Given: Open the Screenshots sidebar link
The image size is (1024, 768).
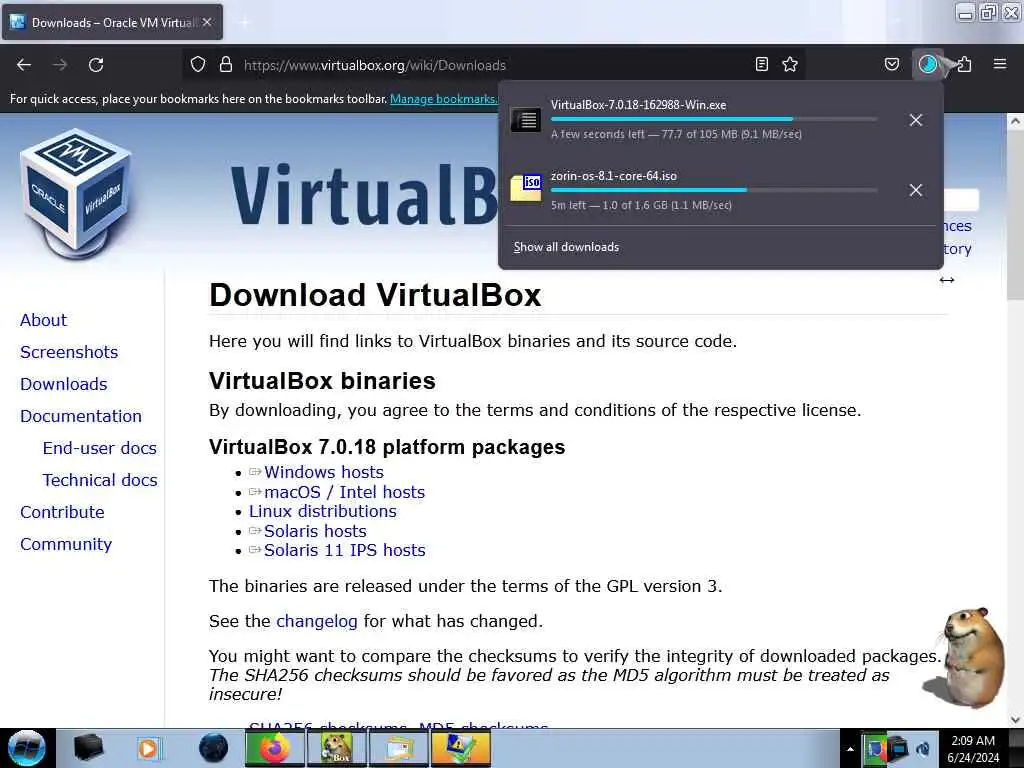Looking at the screenshot, I should click(69, 352).
